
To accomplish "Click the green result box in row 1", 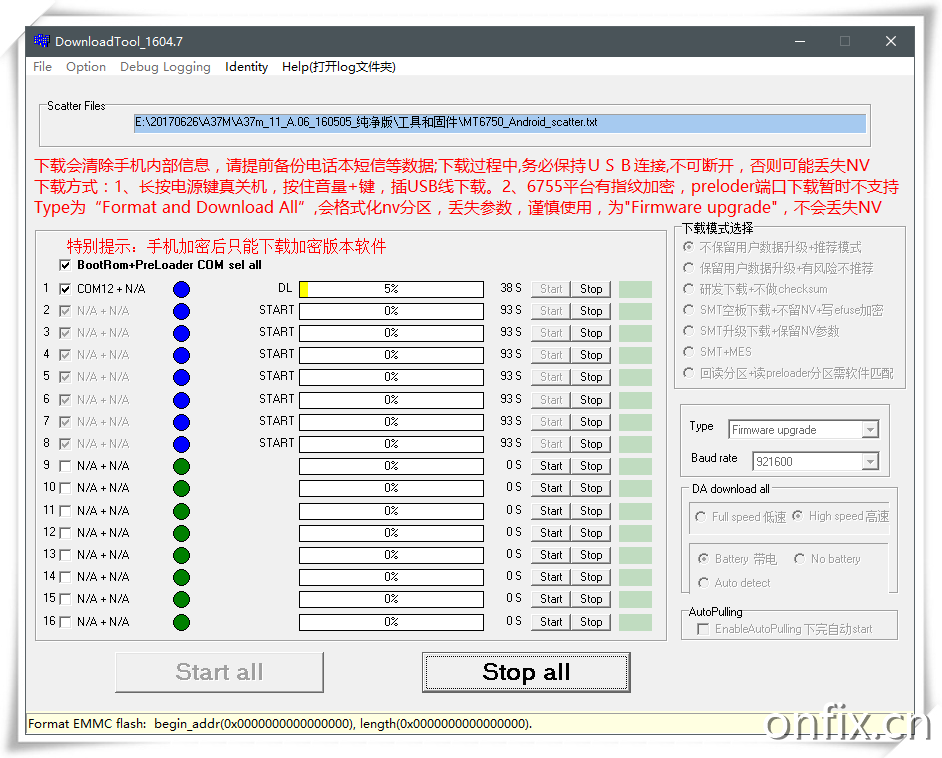I will [x=635, y=289].
